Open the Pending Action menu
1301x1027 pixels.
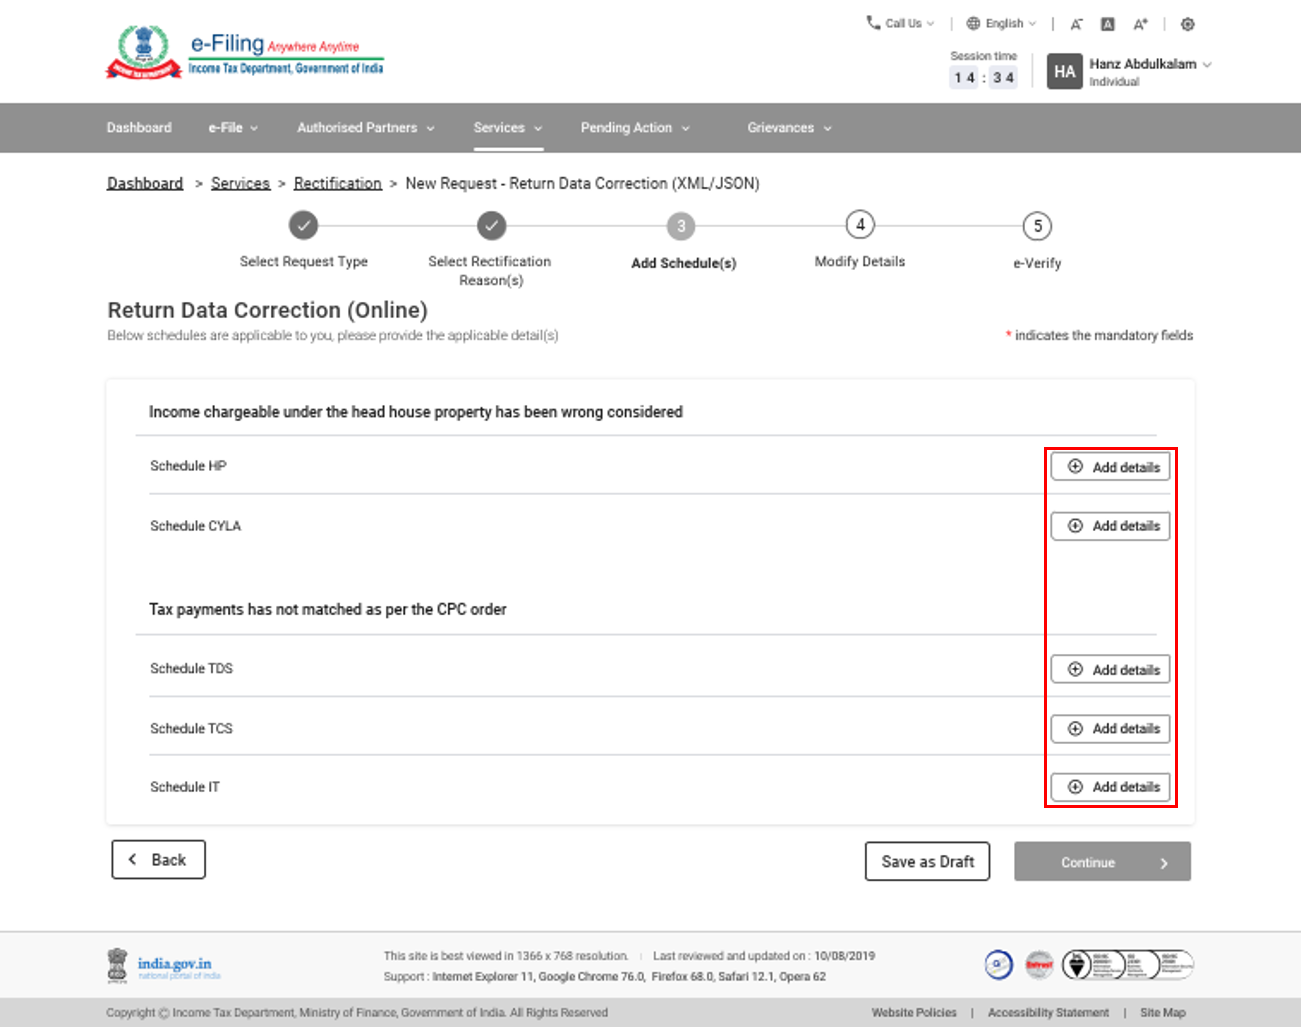pos(635,128)
